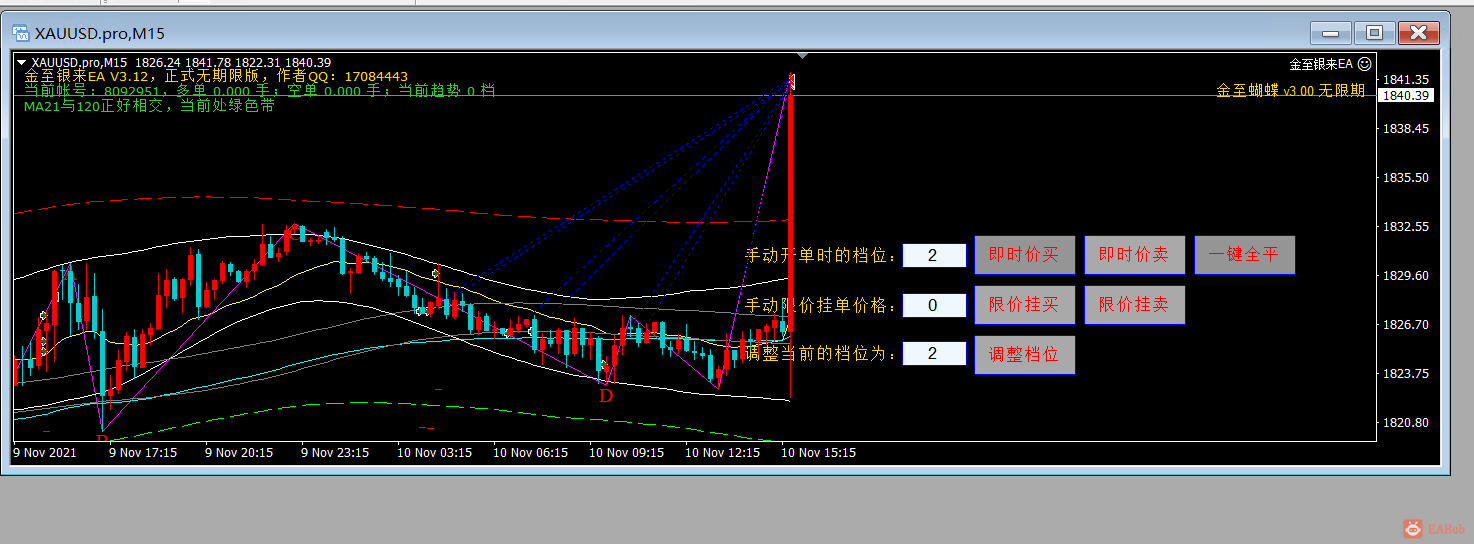Click the 10 Nov 09:15 time label
This screenshot has height=544, width=1474.
coord(627,453)
